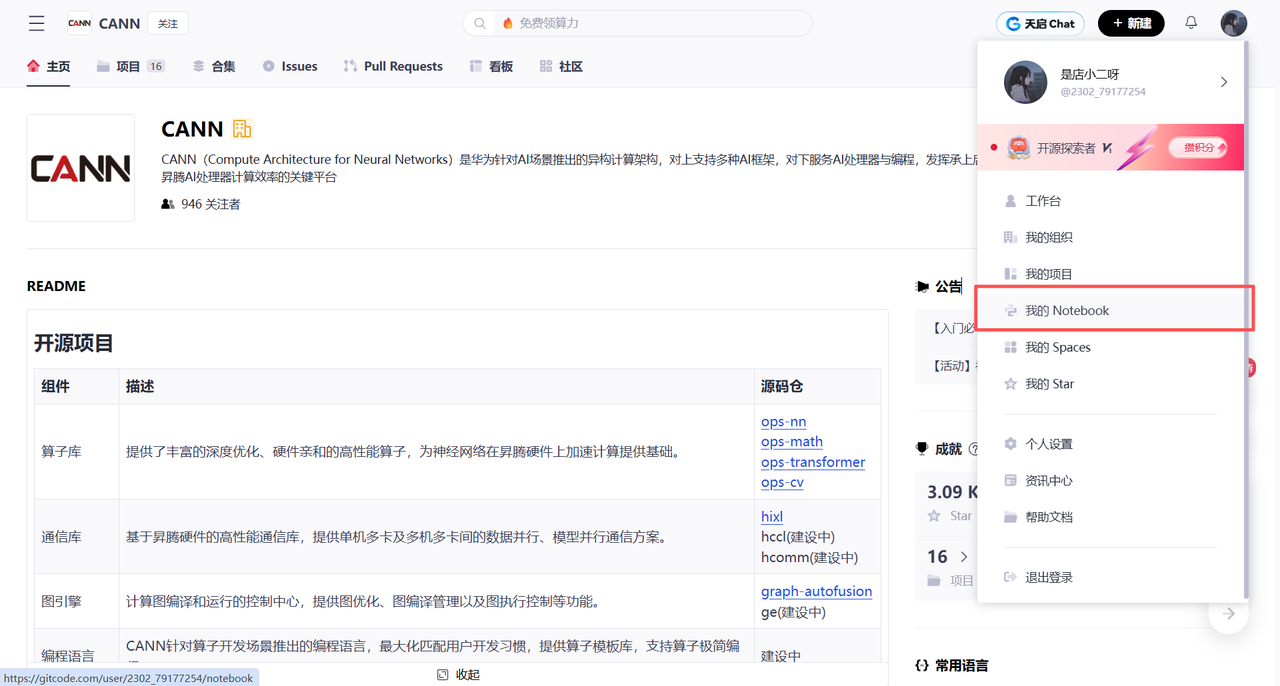Click the 通信库 table cell
This screenshot has width=1280, height=686.
point(76,537)
